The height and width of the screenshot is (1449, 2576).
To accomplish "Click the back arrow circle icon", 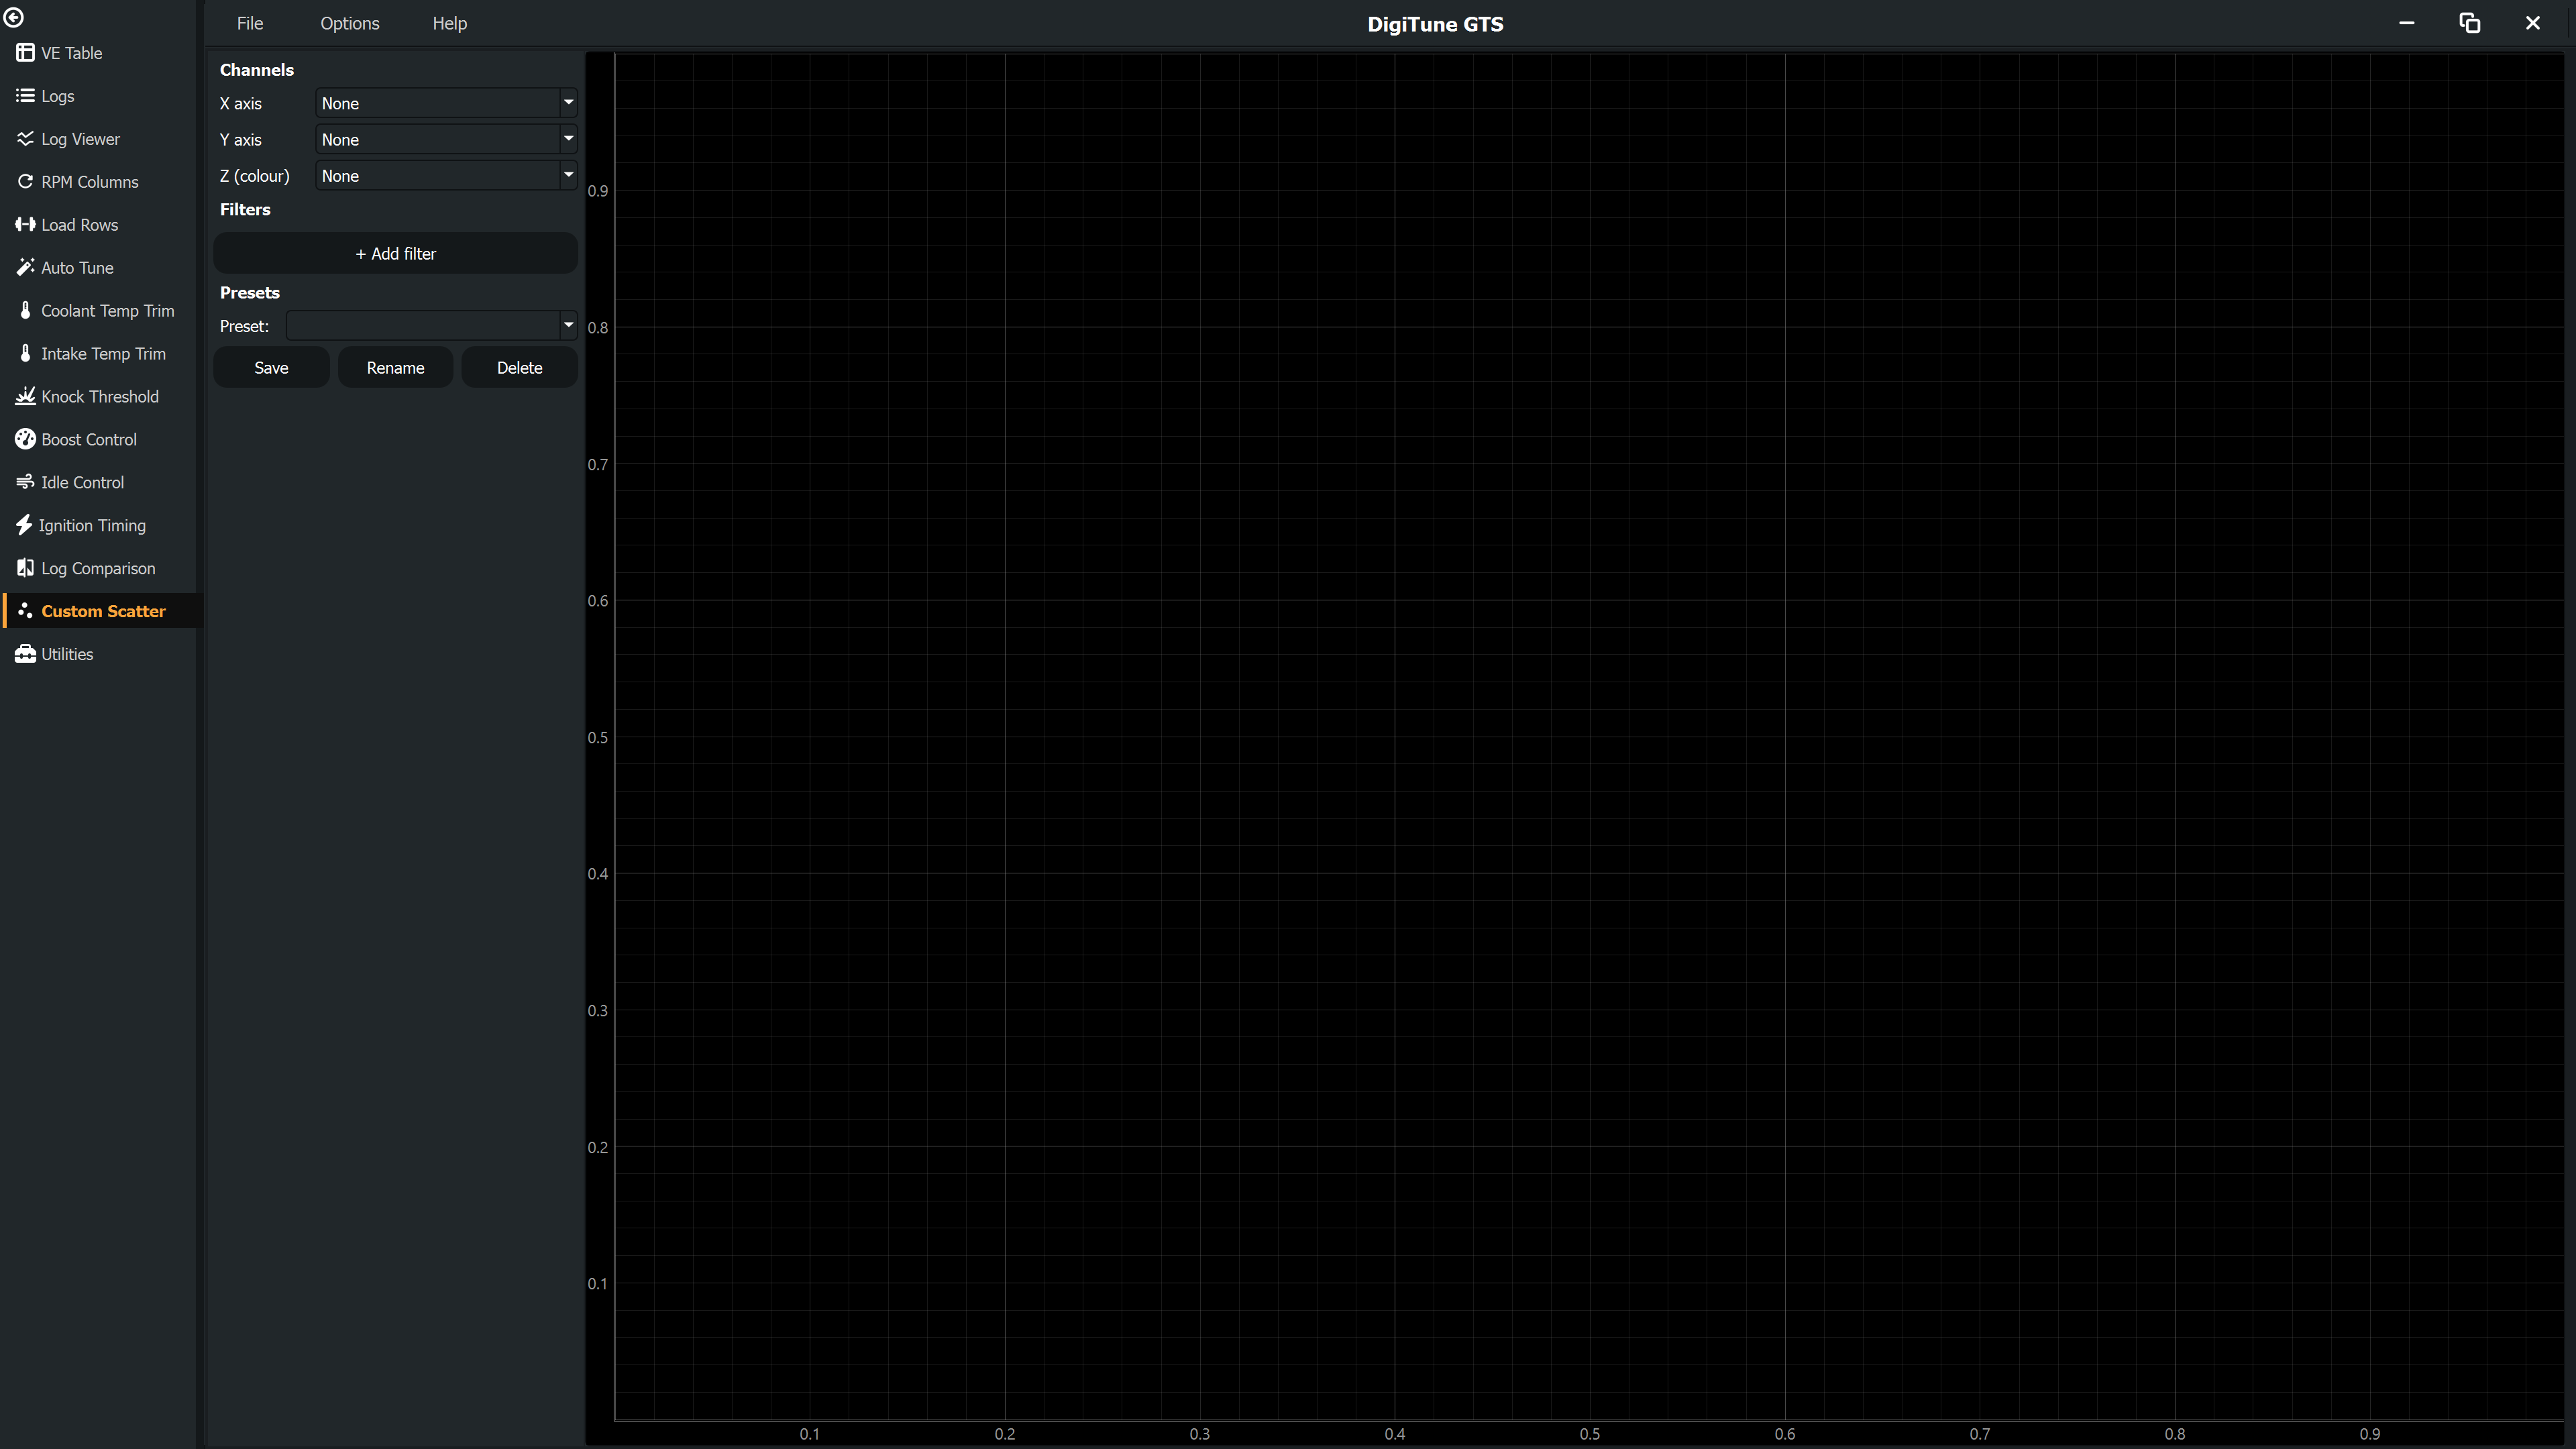I will 14,17.
